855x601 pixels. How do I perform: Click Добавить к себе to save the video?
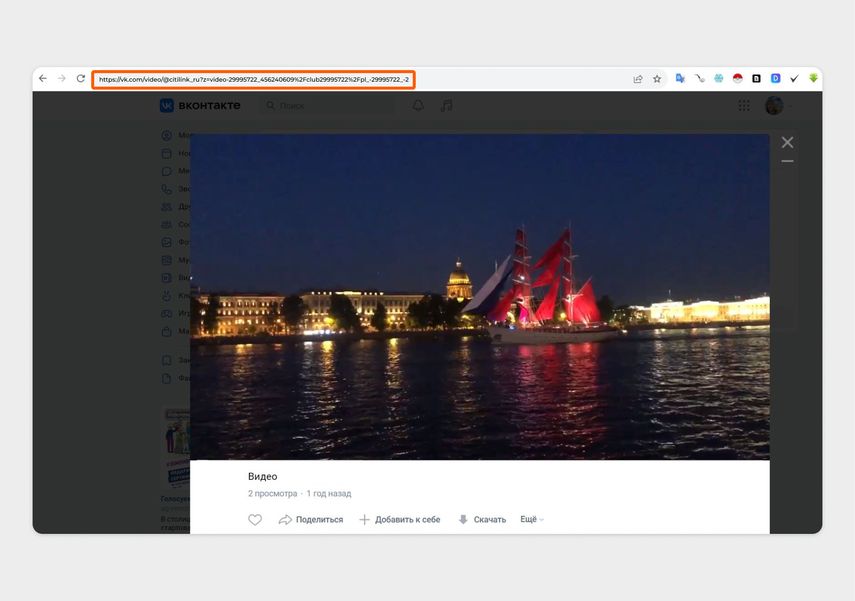coord(400,520)
